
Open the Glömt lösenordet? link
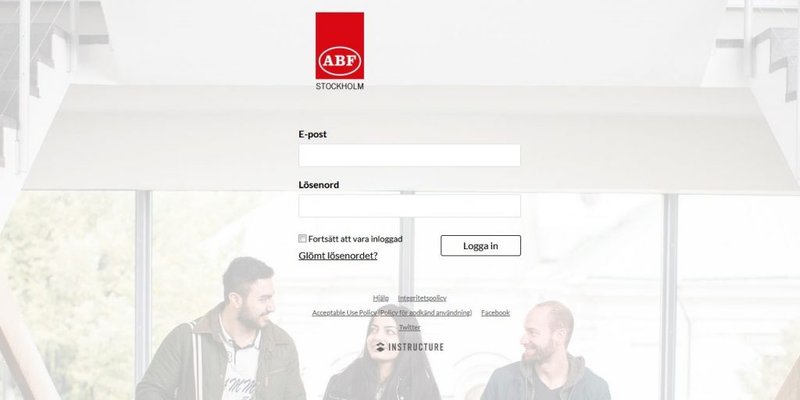[x=338, y=256]
